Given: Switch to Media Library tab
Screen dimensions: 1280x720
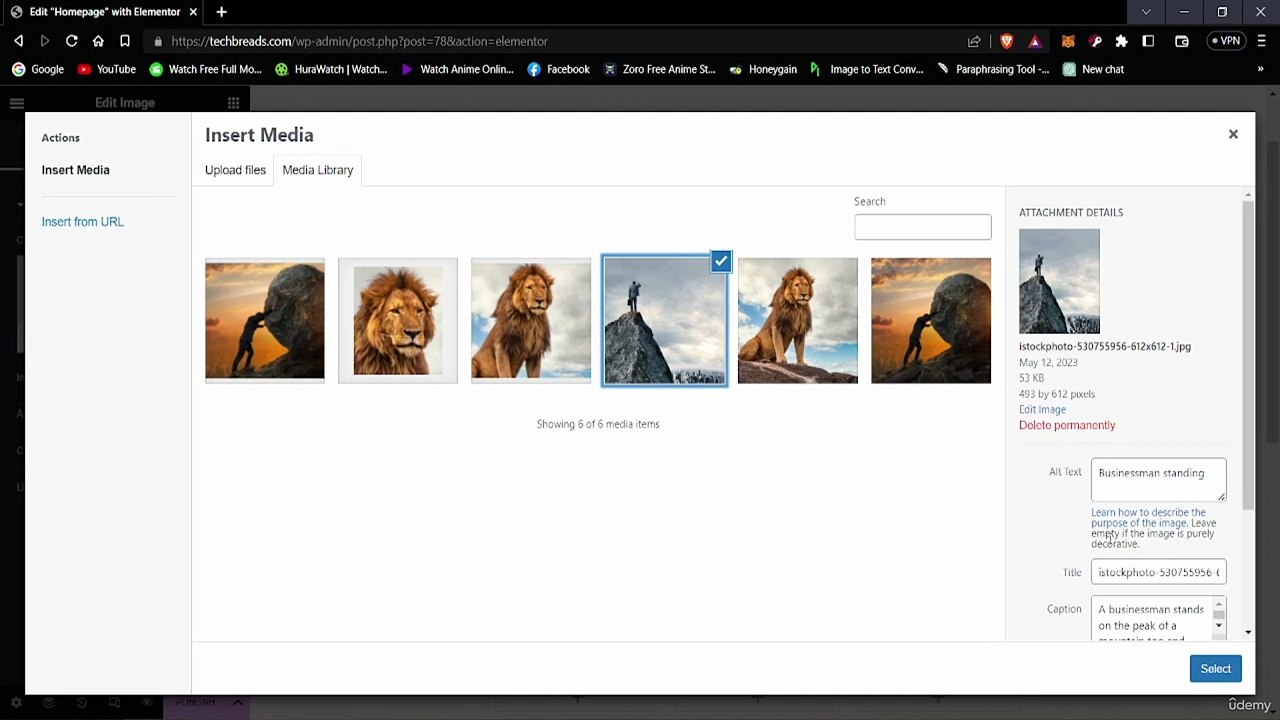Looking at the screenshot, I should (x=317, y=170).
